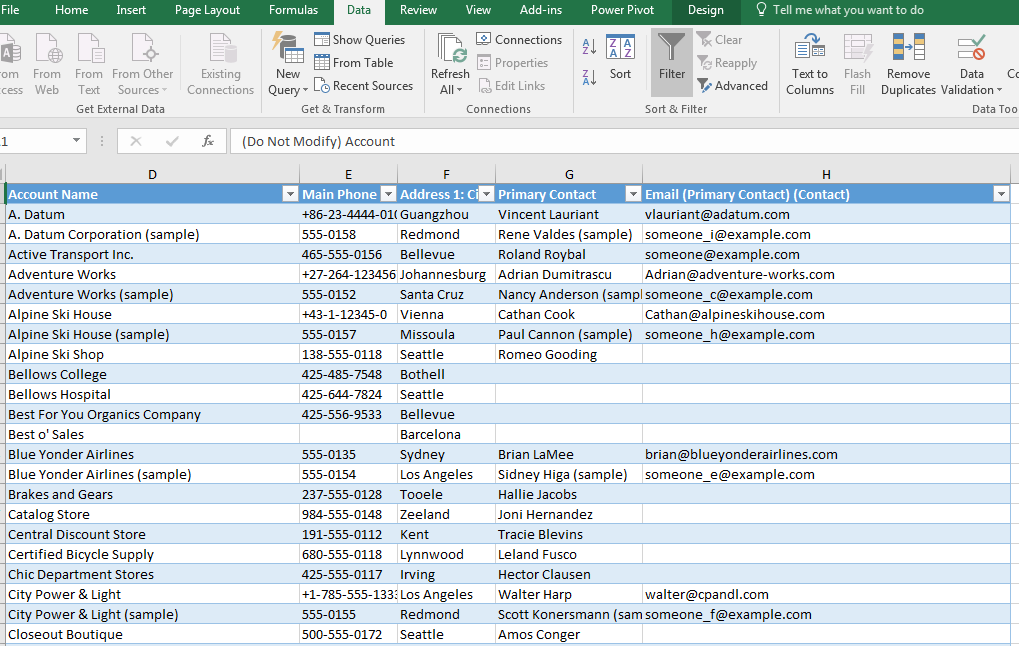Click the Connections icon

[x=484, y=40]
